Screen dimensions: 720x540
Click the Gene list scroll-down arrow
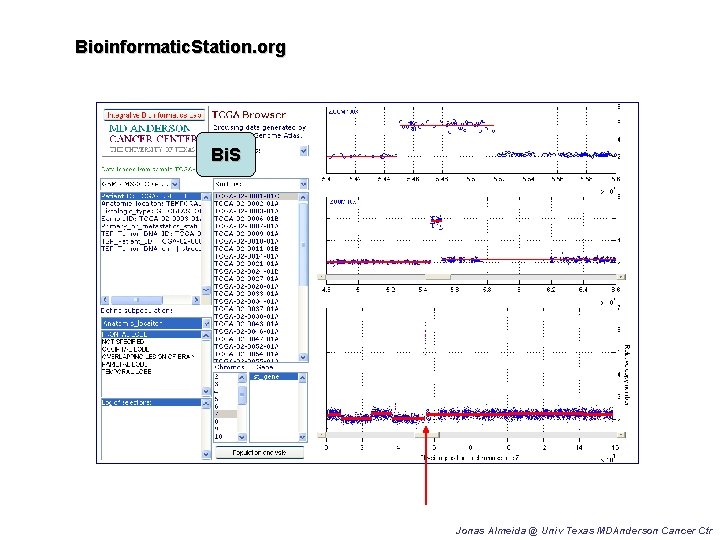click(302, 437)
